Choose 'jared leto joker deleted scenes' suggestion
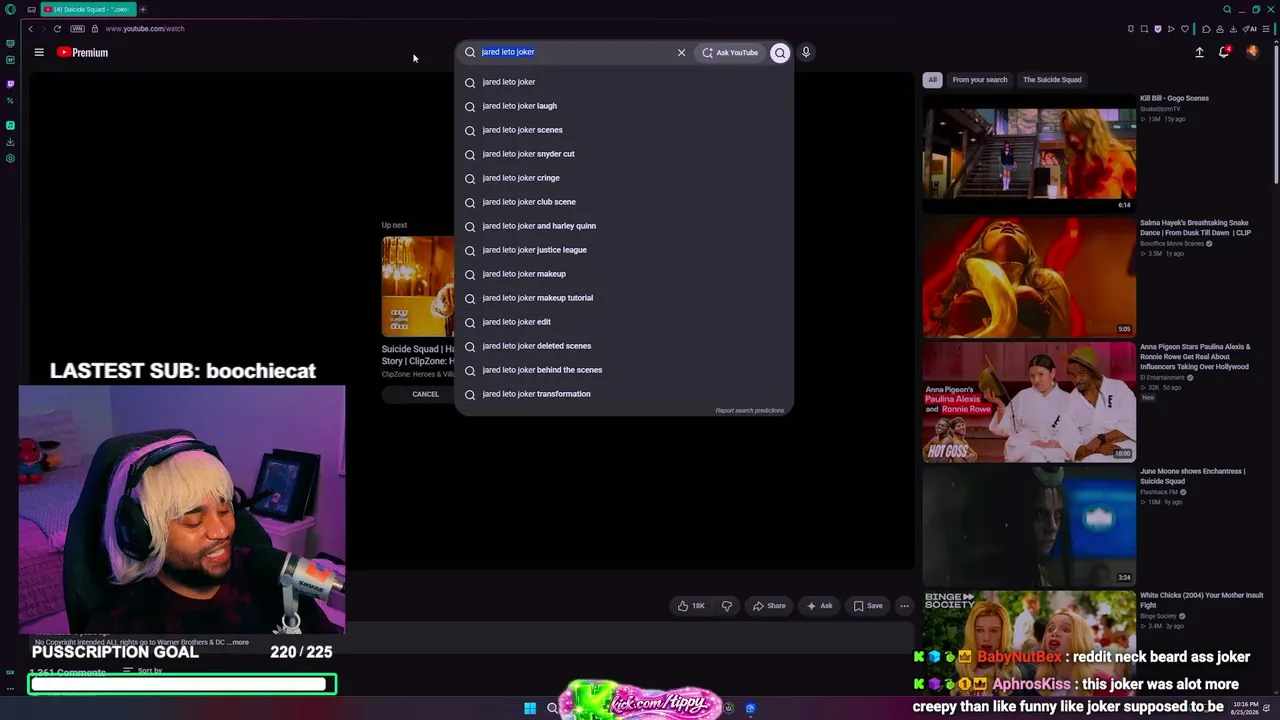1280x720 pixels. coord(624,346)
